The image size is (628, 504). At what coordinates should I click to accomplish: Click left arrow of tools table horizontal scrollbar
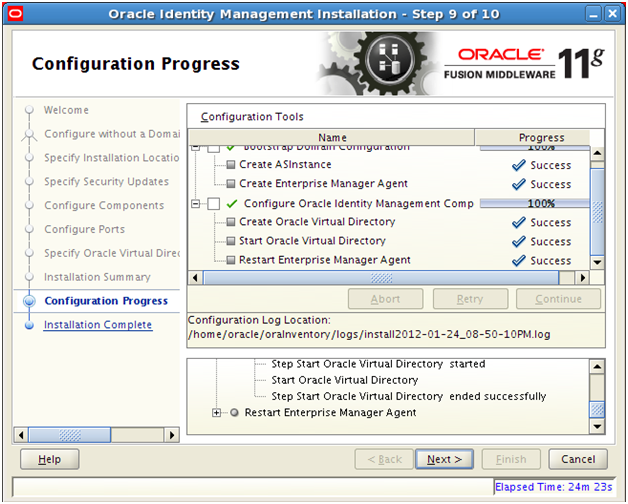(195, 277)
